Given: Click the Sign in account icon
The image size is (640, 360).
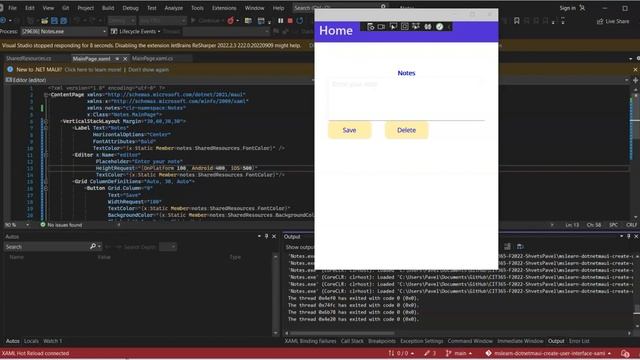Looking at the screenshot, I should [582, 8].
